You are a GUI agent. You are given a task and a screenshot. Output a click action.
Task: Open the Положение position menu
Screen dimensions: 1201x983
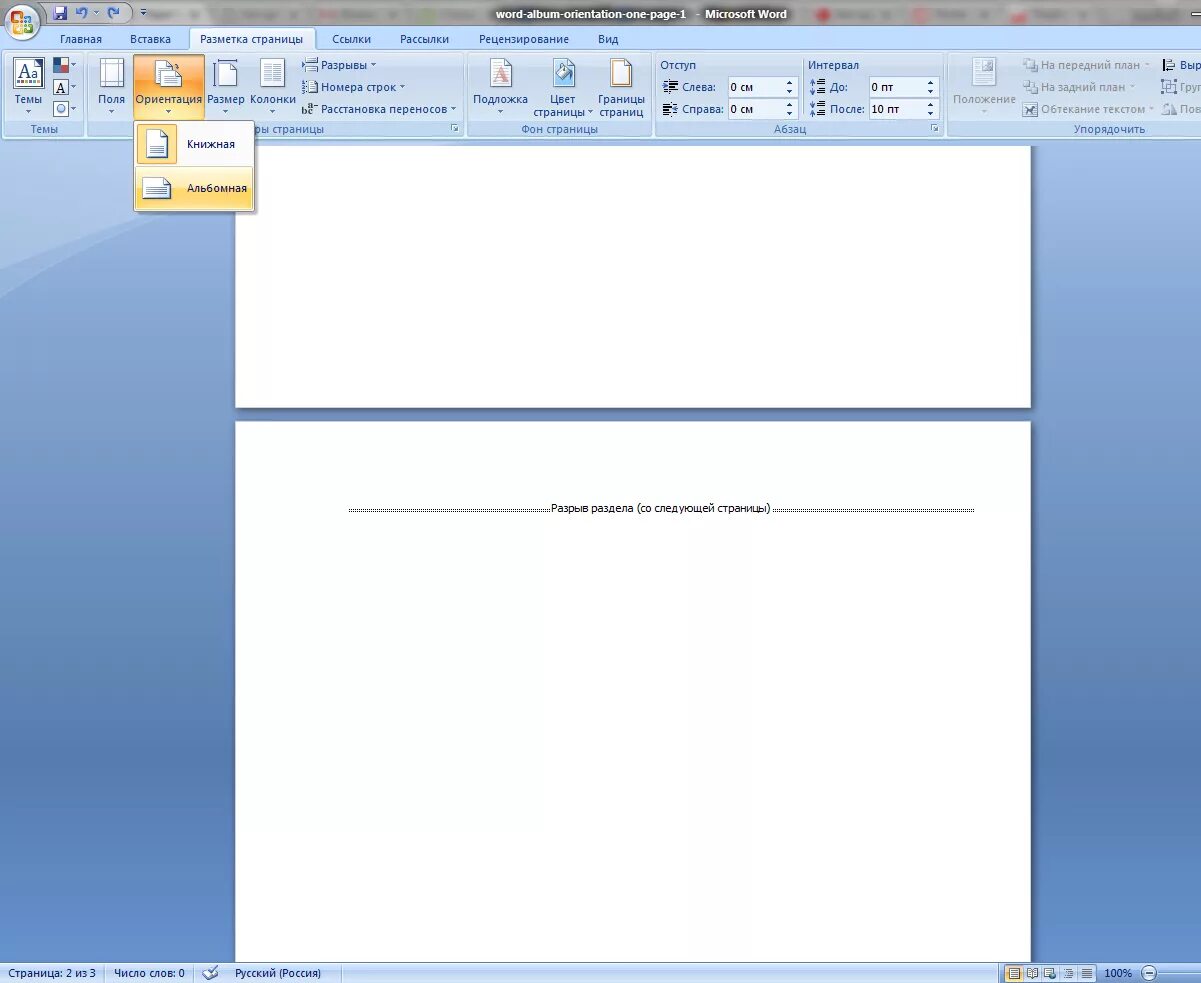[x=984, y=86]
